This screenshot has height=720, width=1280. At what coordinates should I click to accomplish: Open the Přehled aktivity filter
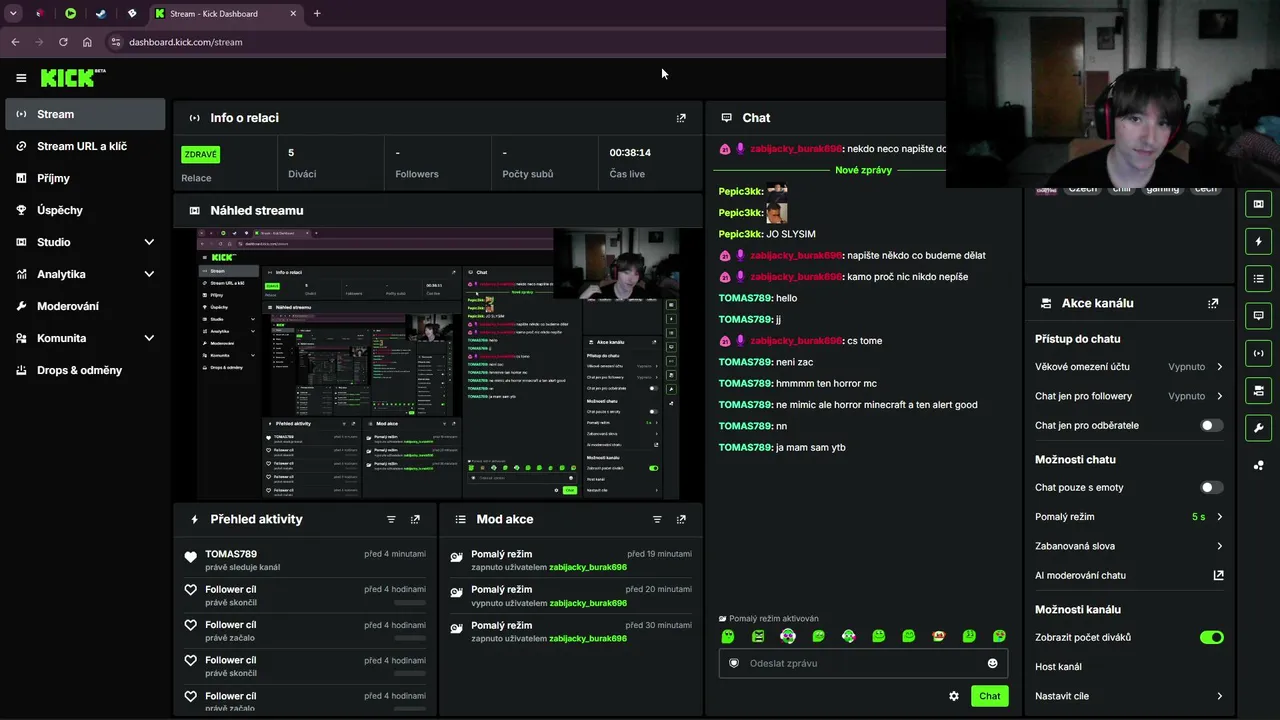[x=391, y=519]
